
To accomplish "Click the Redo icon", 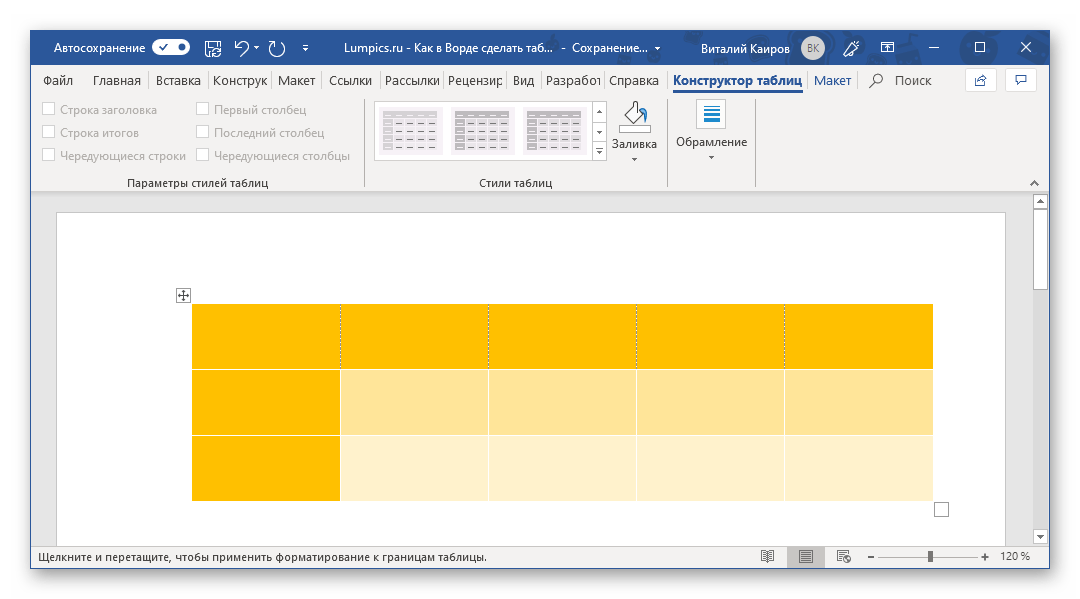I will [277, 47].
